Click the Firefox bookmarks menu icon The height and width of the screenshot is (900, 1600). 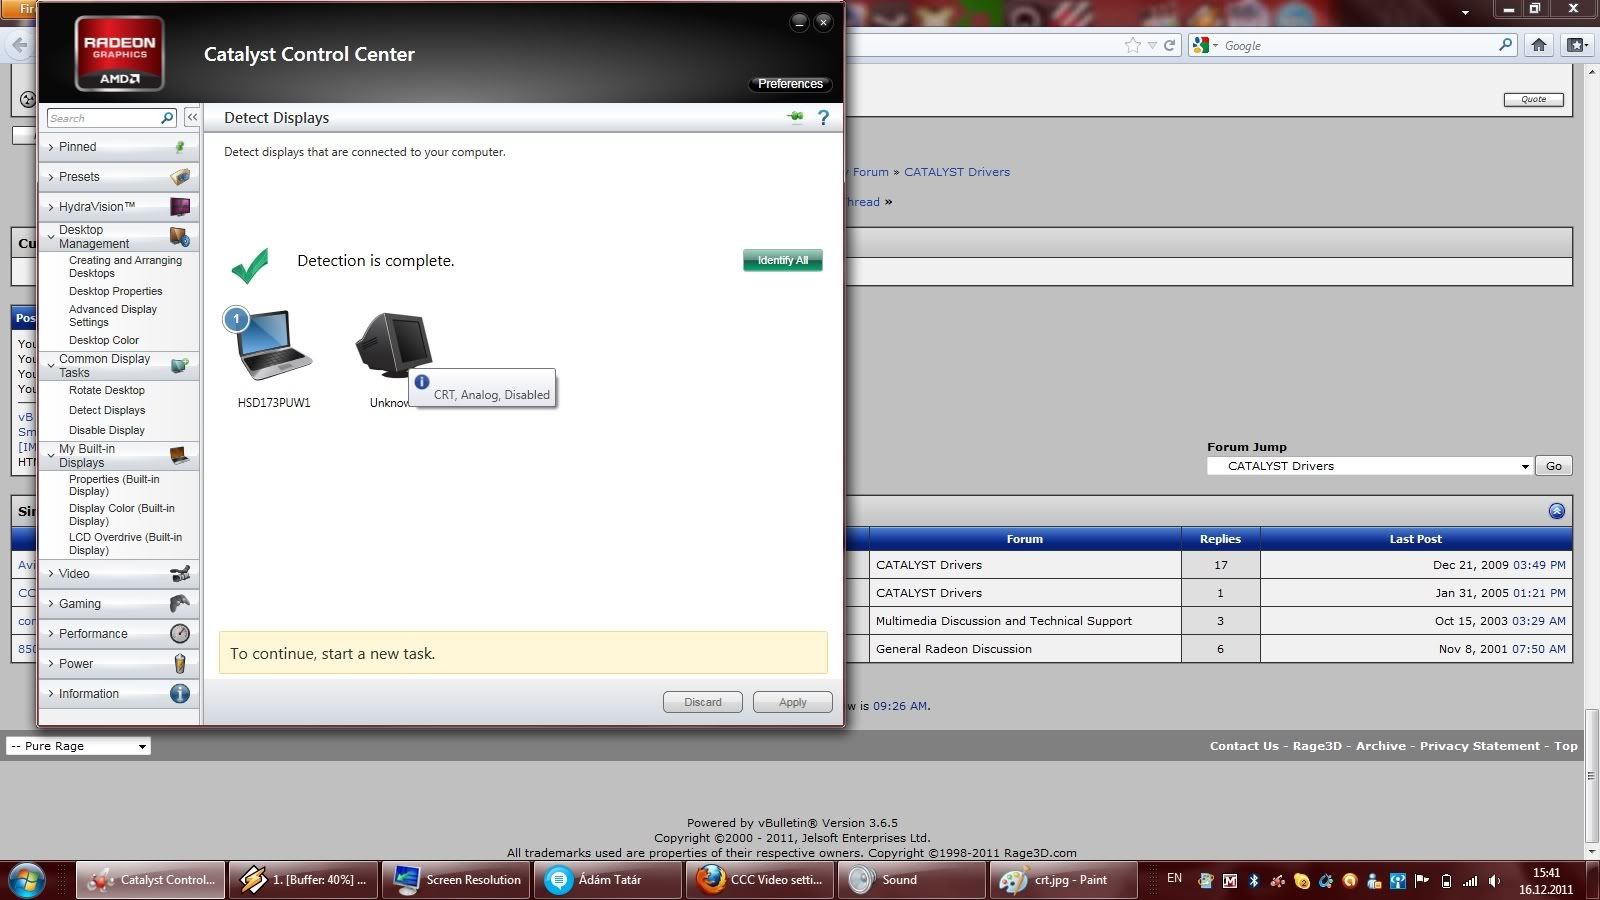tap(1576, 45)
